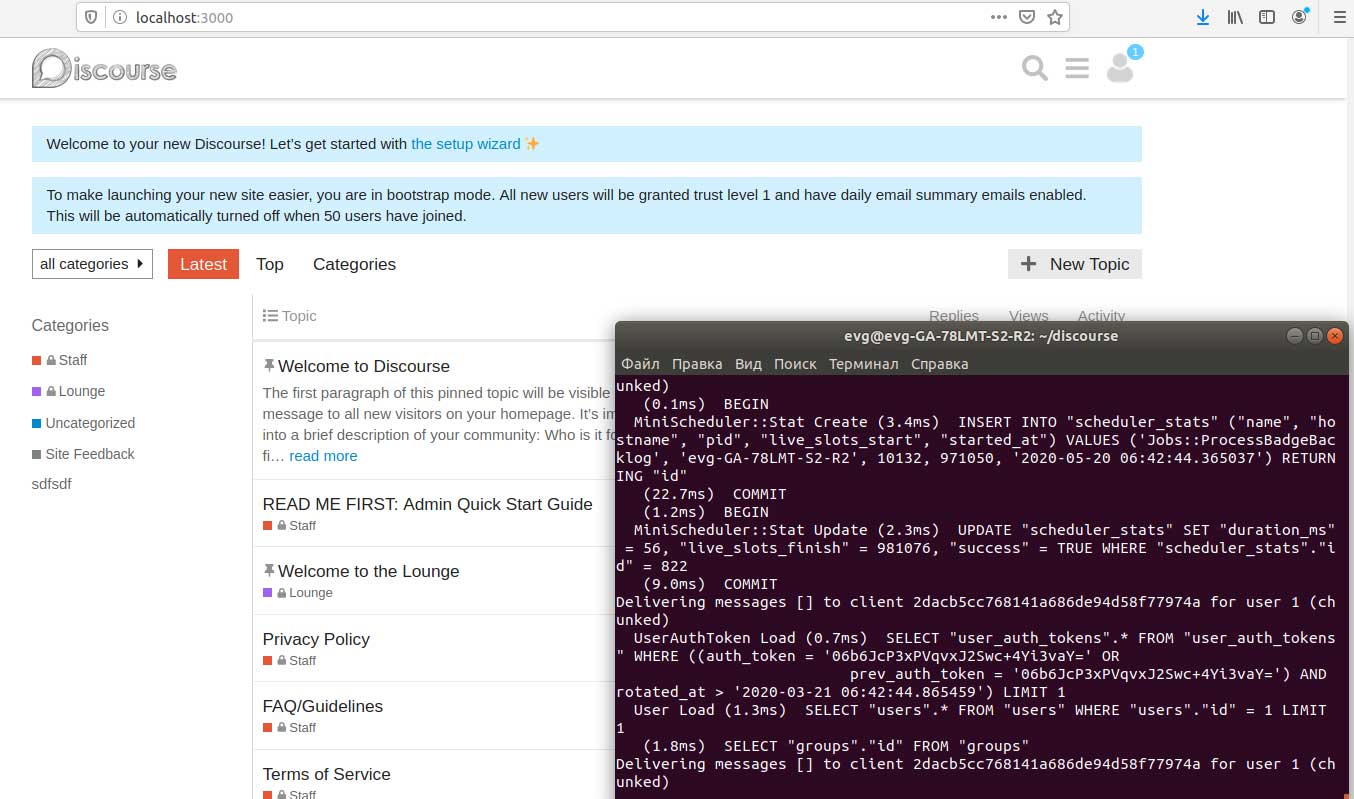Click the Staff badge under Privacy Policy

point(289,660)
